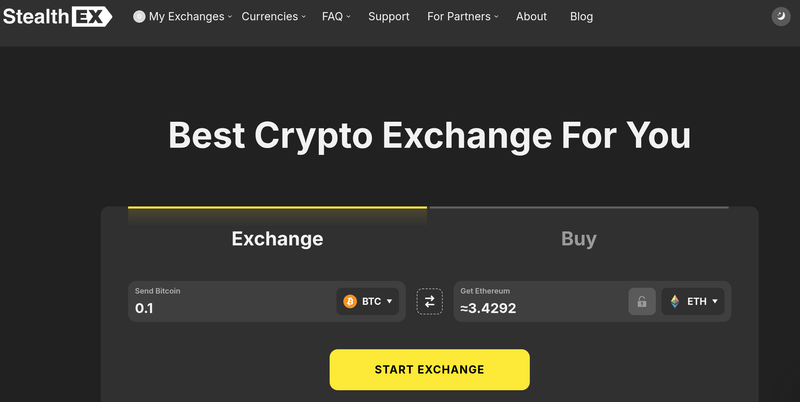
Task: Click the Get Ethereum amount field
Action: [535, 308]
